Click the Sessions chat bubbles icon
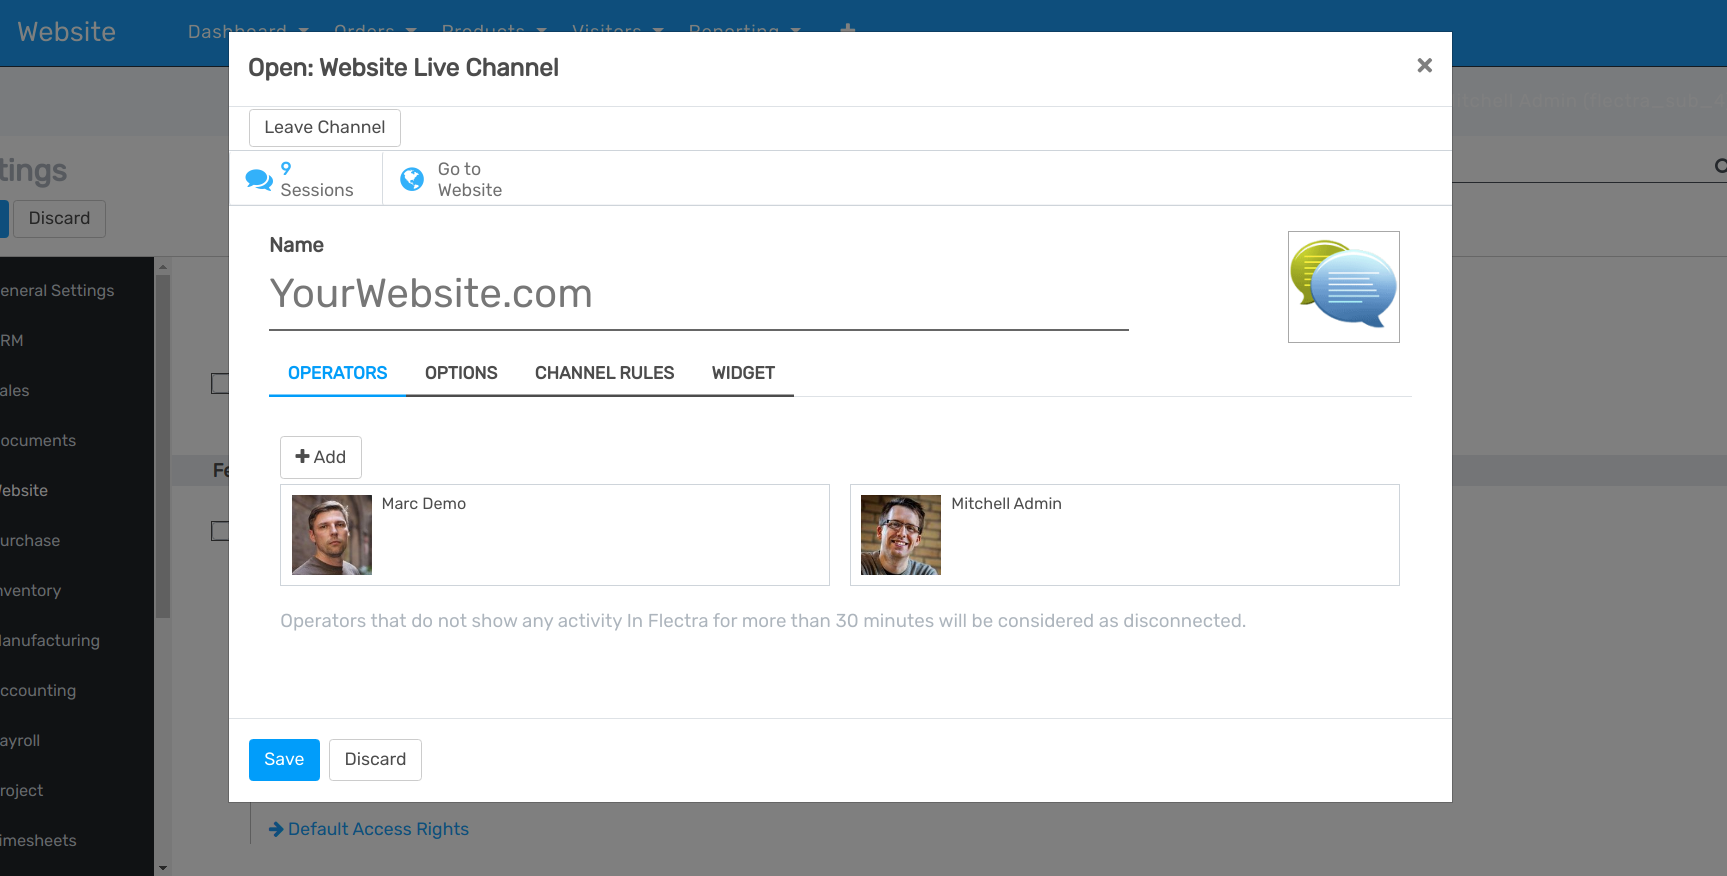Screen dimensions: 1727x876 259,180
